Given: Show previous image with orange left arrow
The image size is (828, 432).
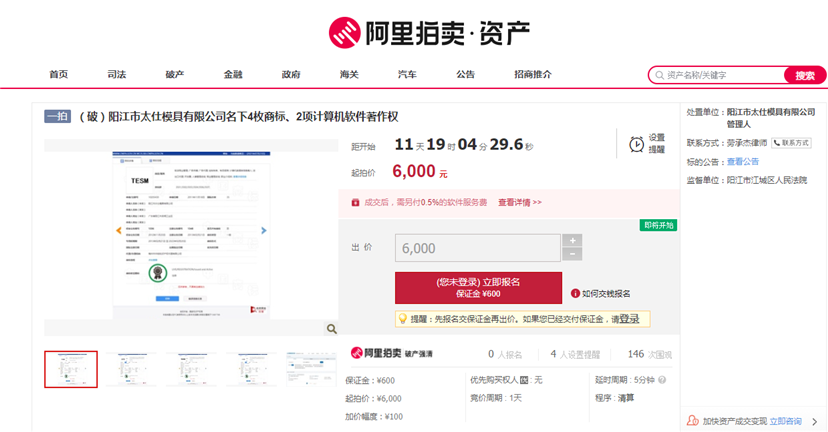Looking at the screenshot, I should [119, 230].
